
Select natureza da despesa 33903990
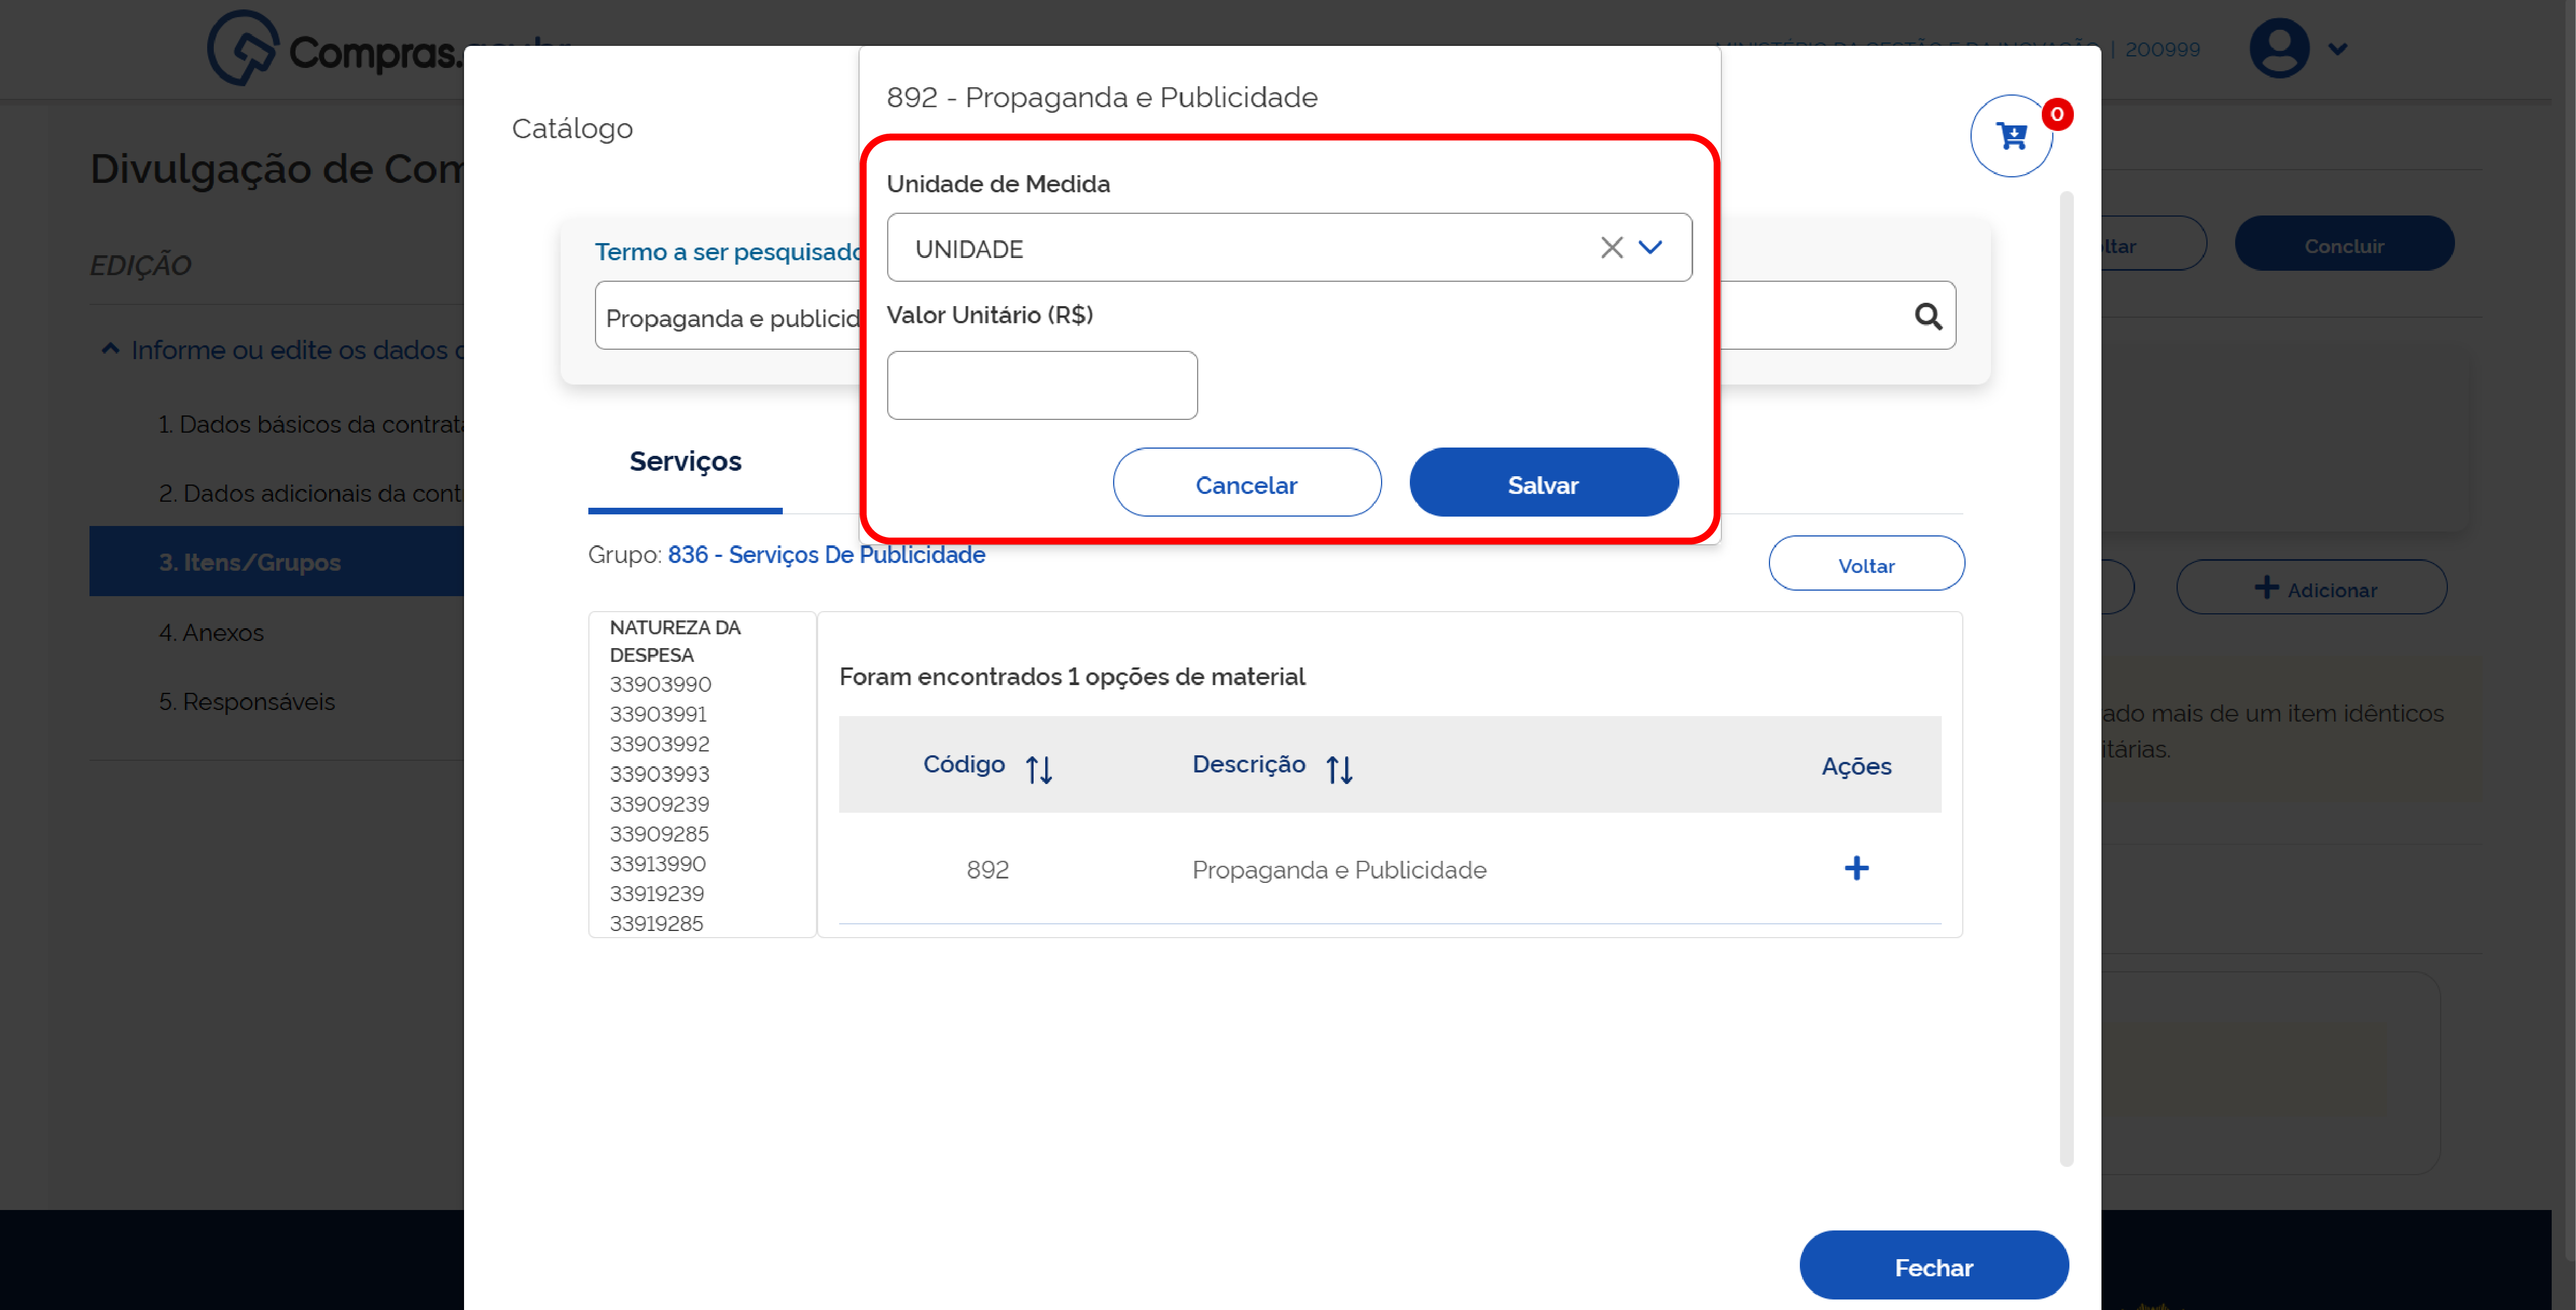click(660, 685)
